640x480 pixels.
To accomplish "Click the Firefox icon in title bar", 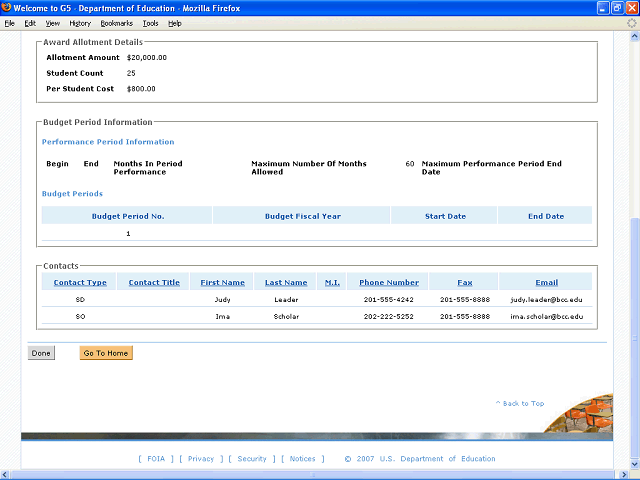I will pos(7,7).
